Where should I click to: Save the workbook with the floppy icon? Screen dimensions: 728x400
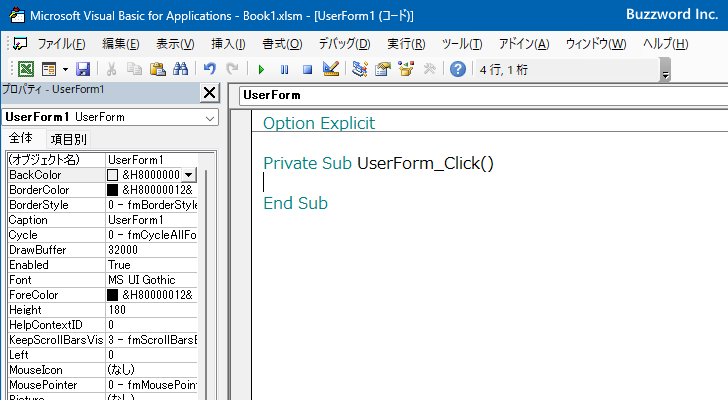(x=83, y=70)
